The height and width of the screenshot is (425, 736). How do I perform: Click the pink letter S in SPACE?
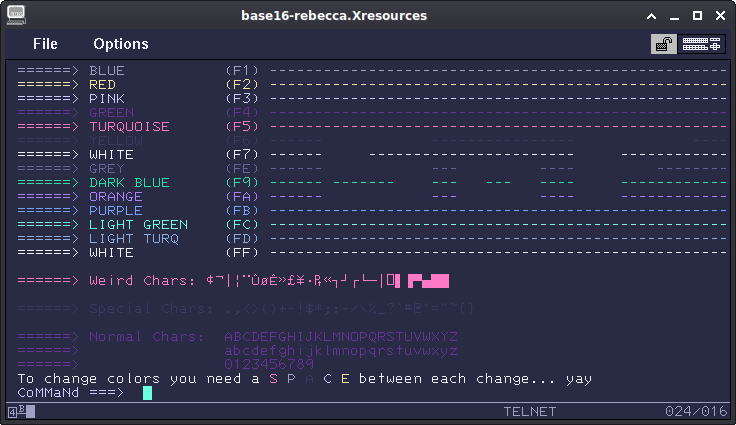273,379
